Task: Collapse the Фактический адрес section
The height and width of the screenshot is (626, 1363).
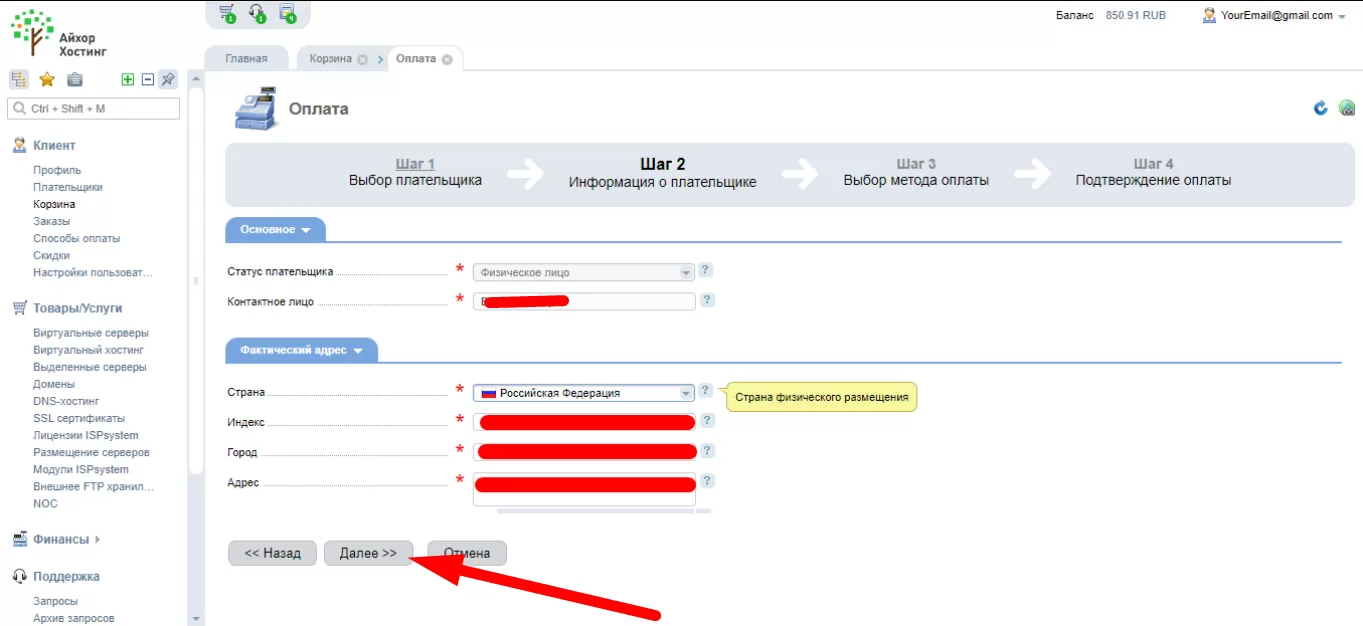Action: point(302,350)
